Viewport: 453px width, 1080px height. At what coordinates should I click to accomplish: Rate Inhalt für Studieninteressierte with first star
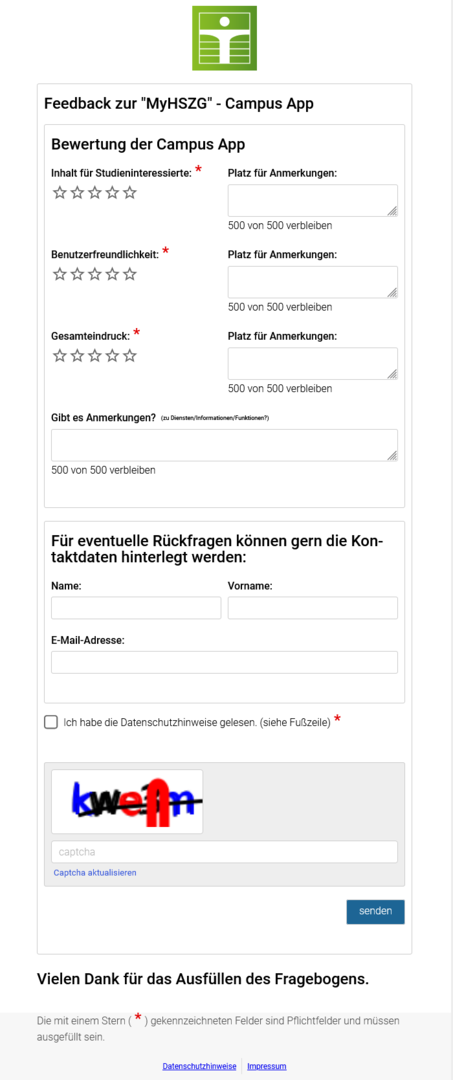click(x=60, y=193)
